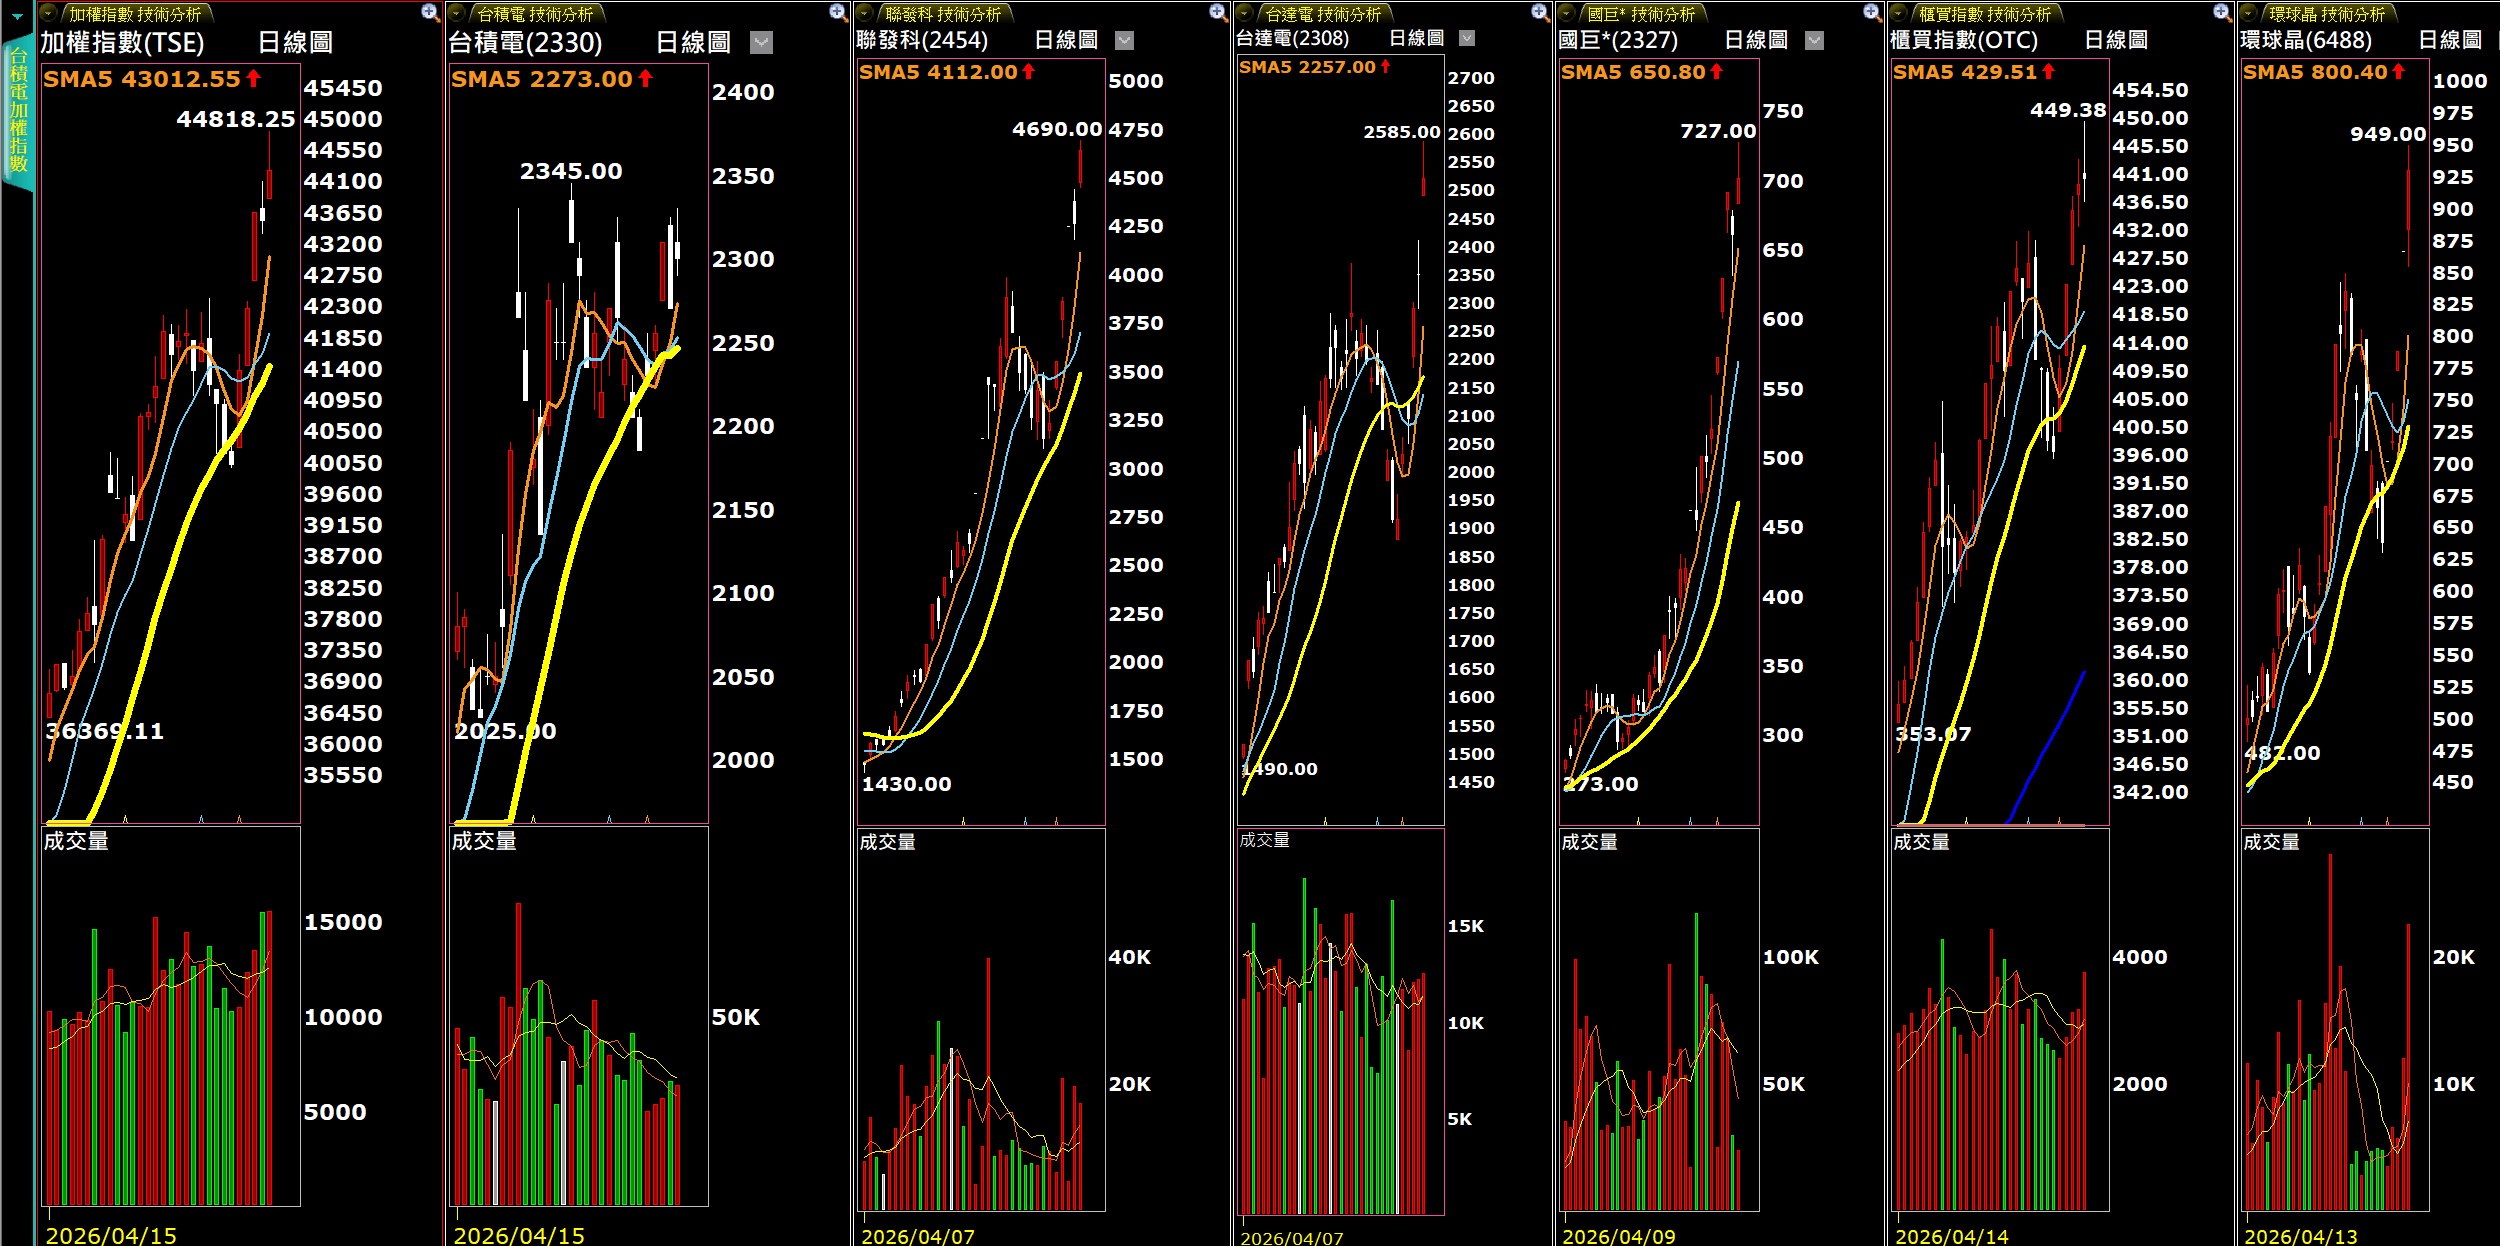Click the magnifier icon on the 台達電 panel

pyautogui.click(x=1540, y=13)
